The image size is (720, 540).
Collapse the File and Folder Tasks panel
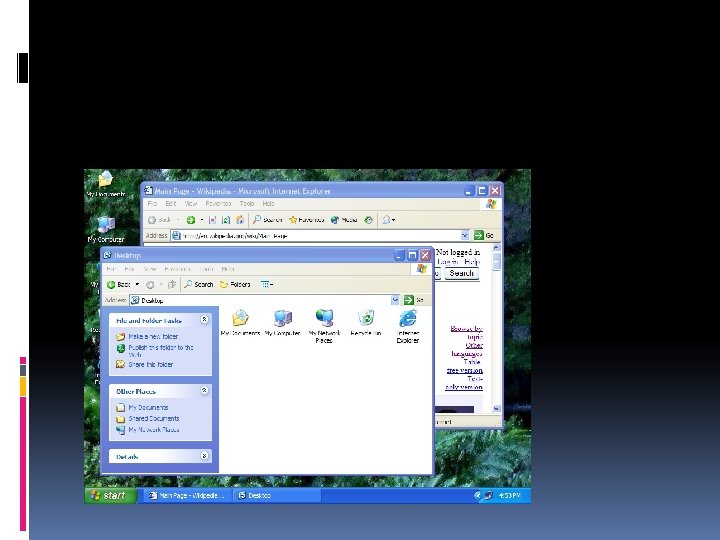point(205,320)
